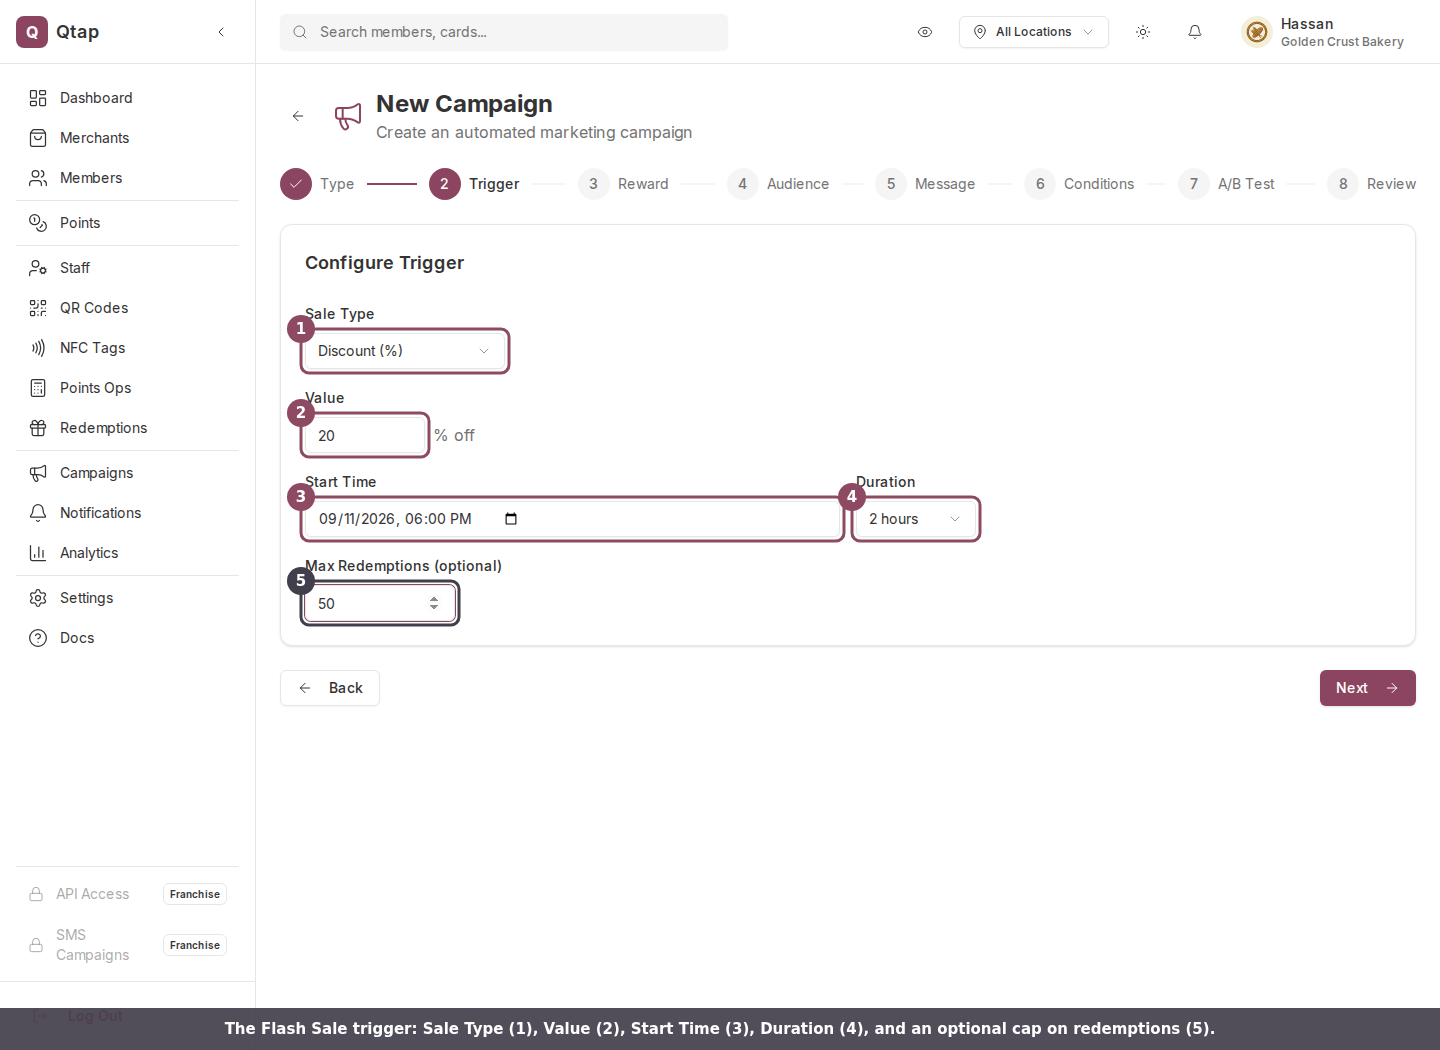
Task: Open the Sale Type dropdown
Action: point(405,351)
